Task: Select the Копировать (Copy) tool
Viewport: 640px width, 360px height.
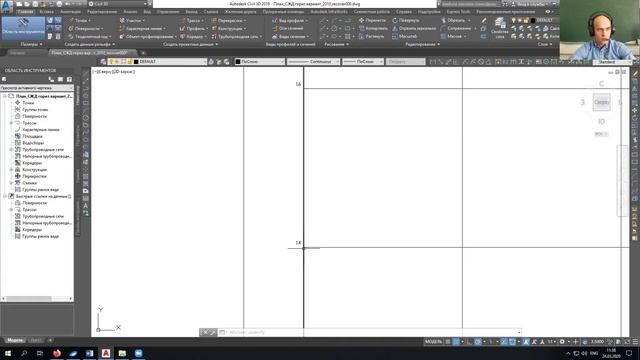Action: pyautogui.click(x=373, y=28)
